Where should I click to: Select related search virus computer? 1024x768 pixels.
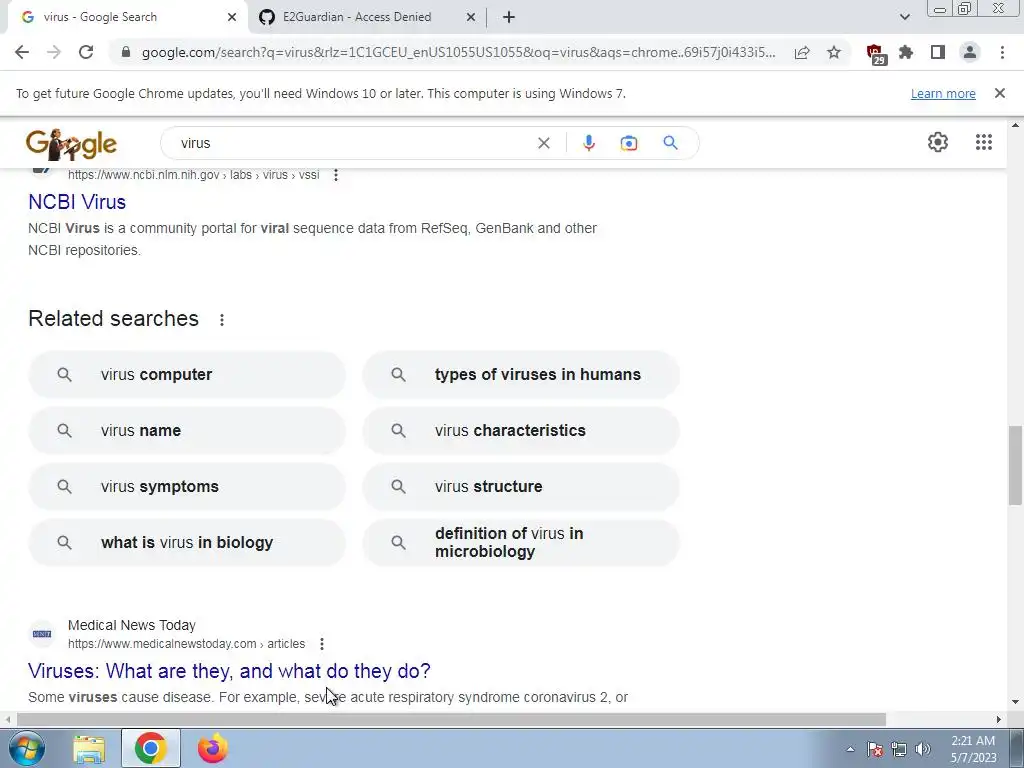pyautogui.click(x=187, y=375)
